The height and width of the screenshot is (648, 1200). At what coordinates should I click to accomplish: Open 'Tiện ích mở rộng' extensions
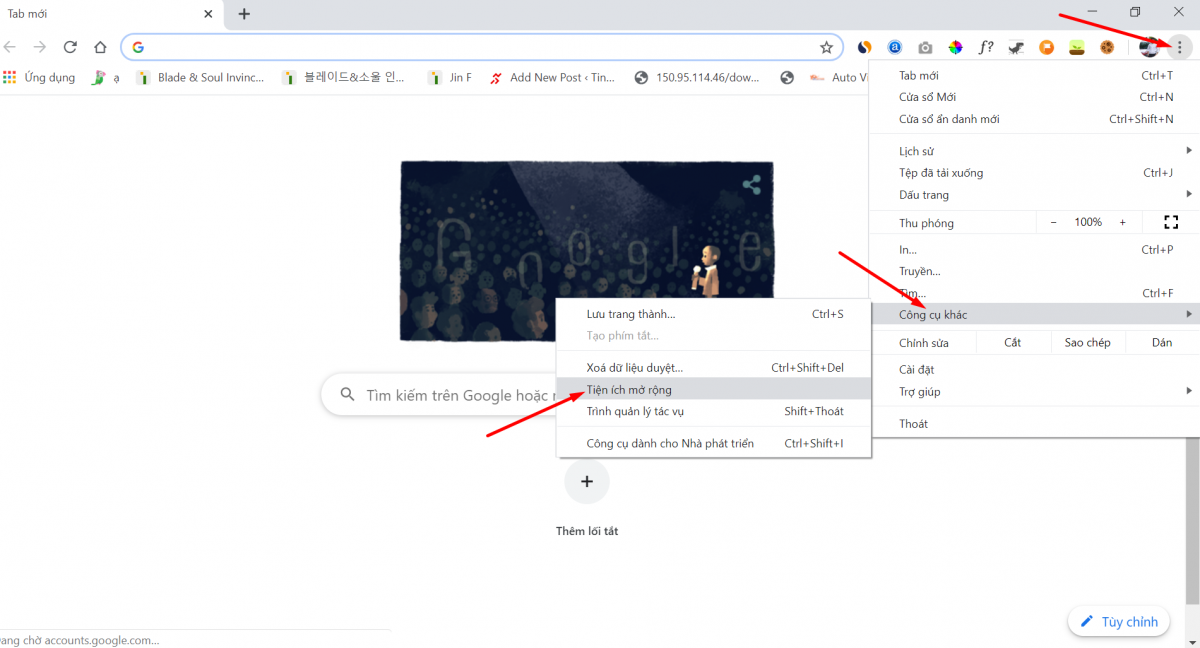(714, 390)
